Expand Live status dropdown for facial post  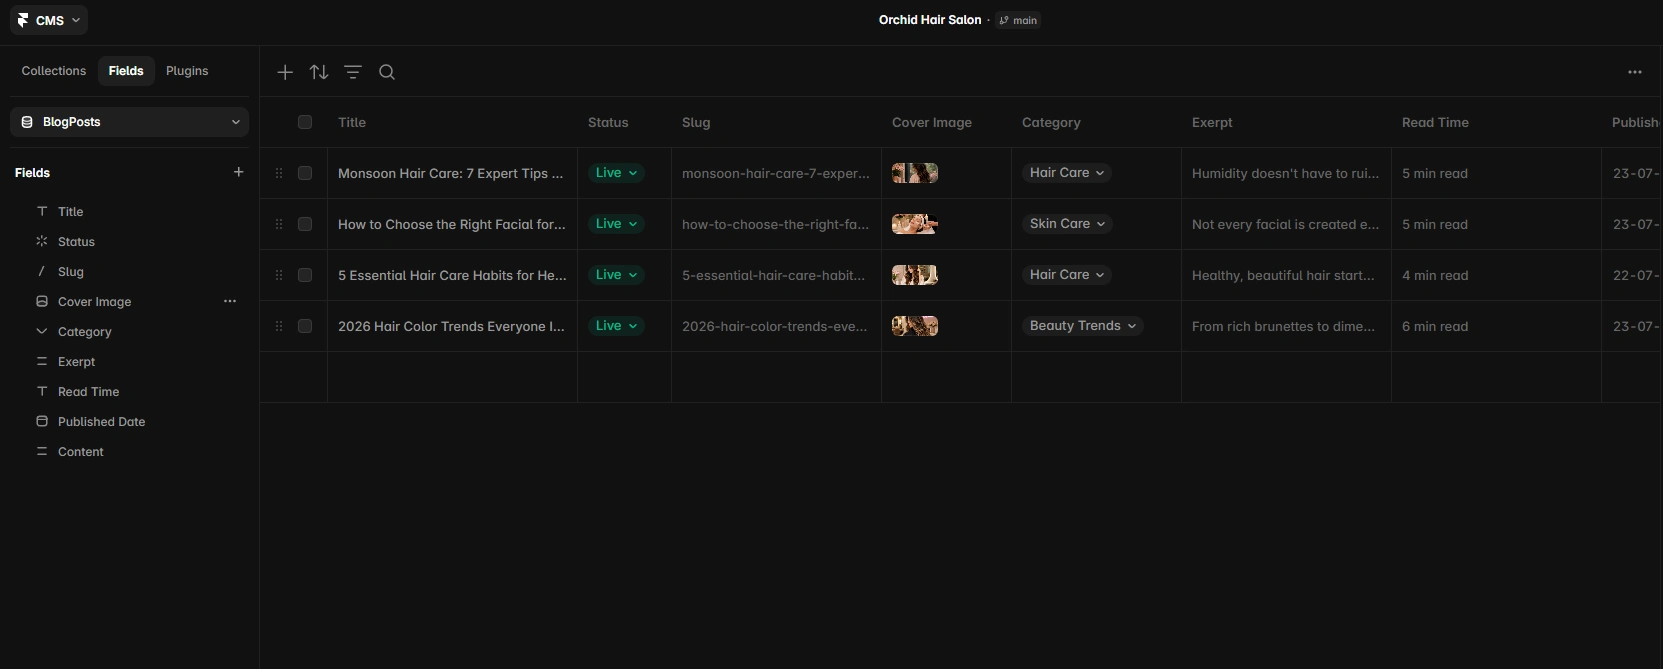tap(616, 224)
